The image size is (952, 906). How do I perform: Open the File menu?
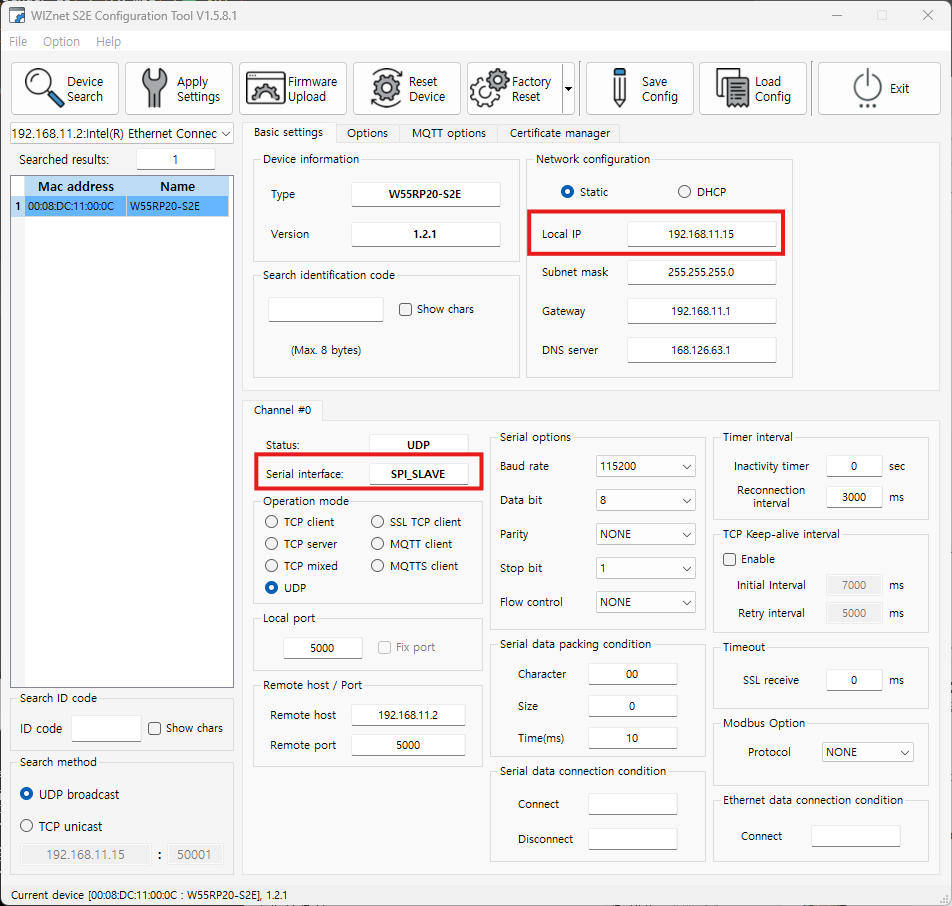(18, 41)
